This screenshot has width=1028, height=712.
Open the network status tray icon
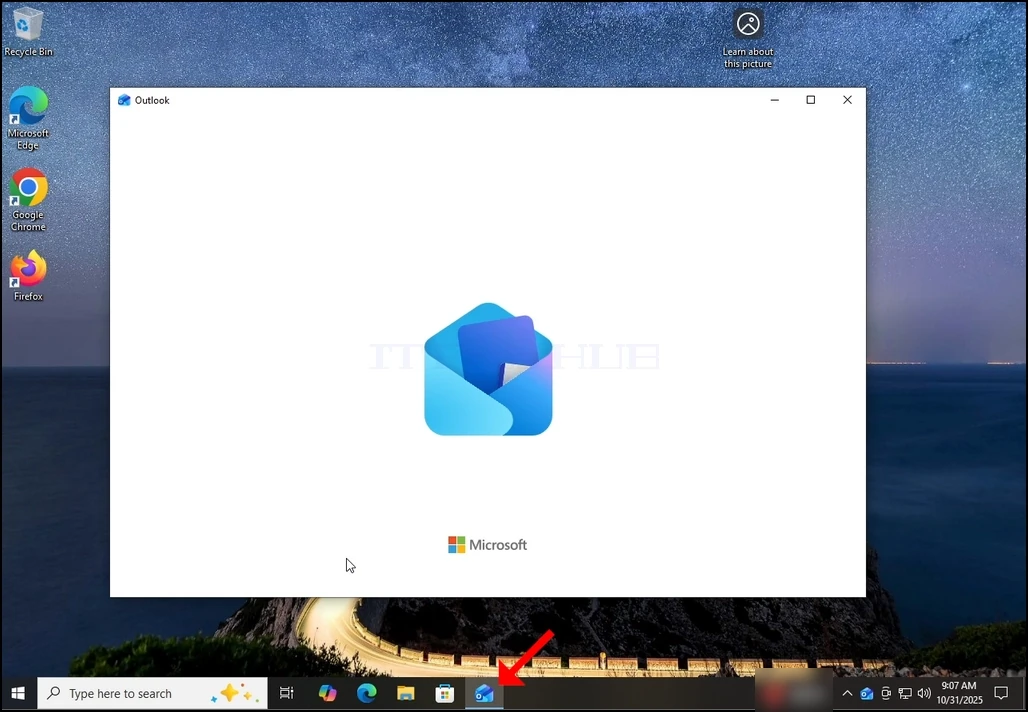click(905, 693)
